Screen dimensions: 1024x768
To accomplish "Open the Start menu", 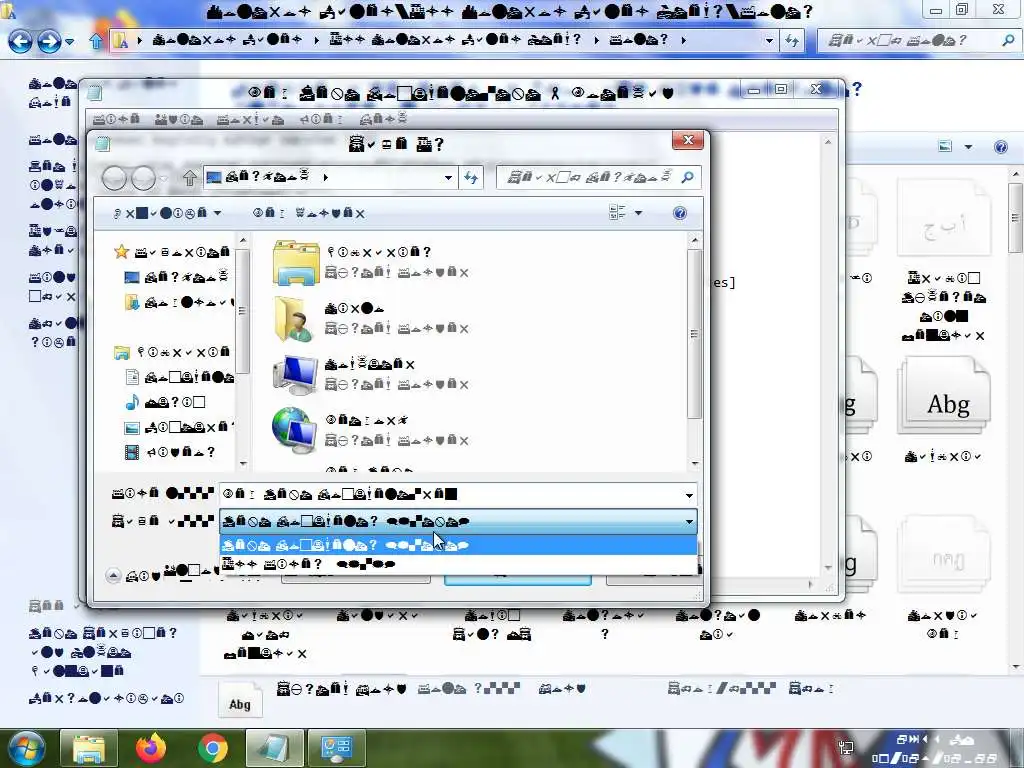I will click(x=25, y=748).
